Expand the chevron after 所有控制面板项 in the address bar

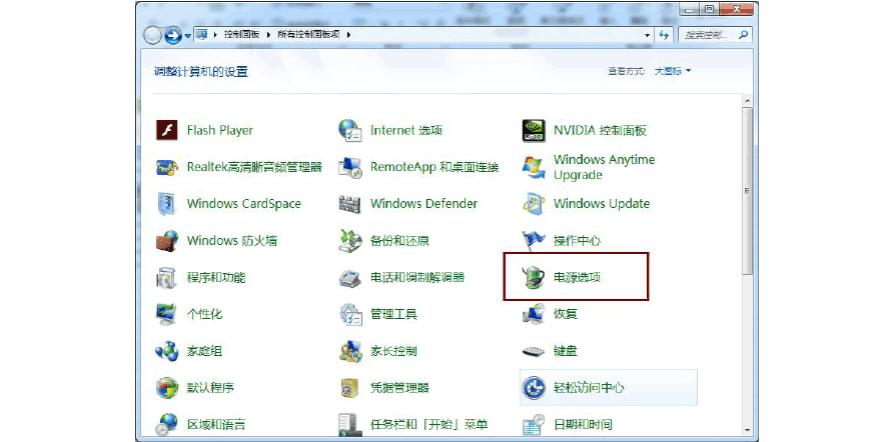pyautogui.click(x=348, y=35)
